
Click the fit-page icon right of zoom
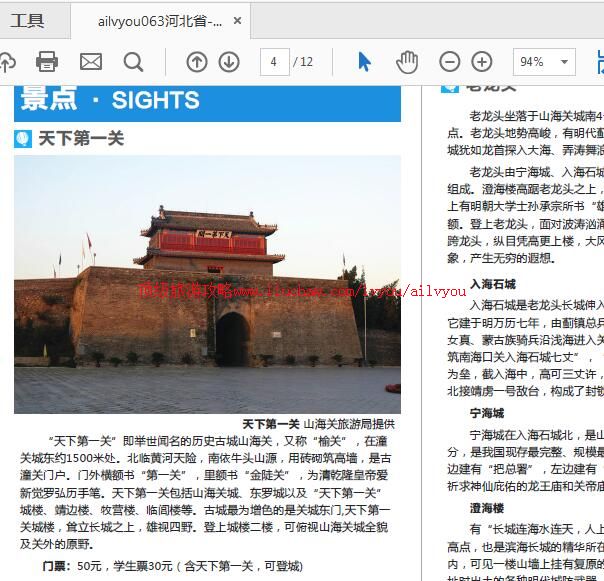point(598,62)
